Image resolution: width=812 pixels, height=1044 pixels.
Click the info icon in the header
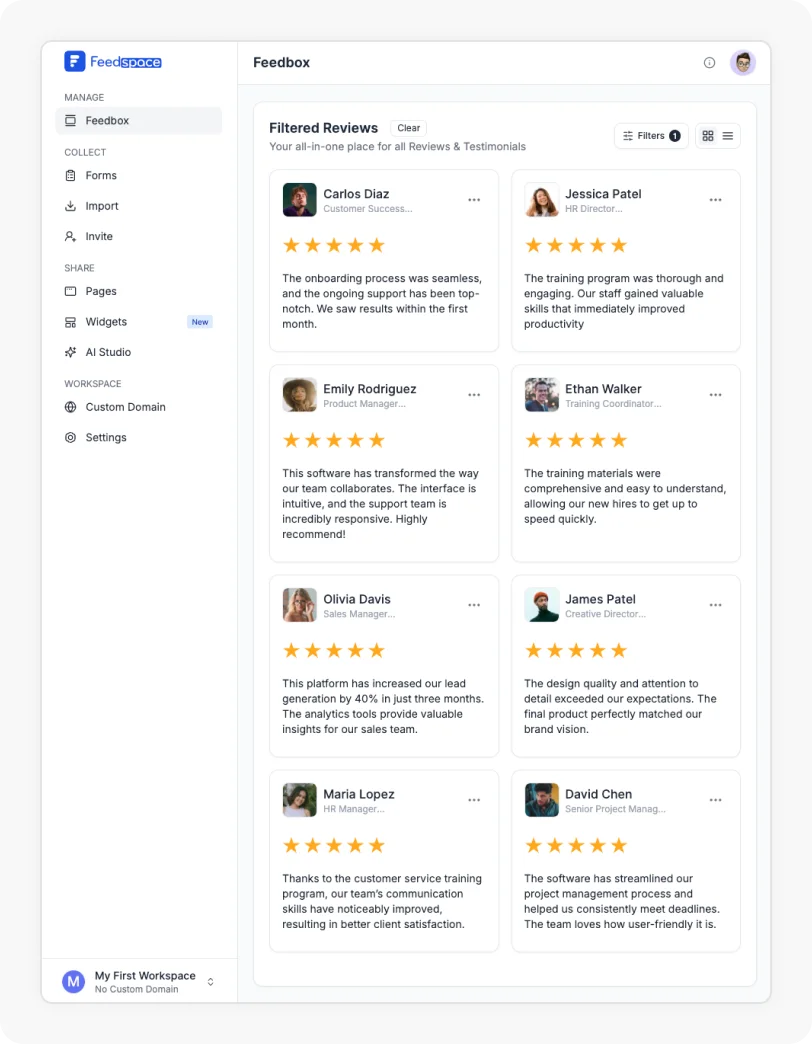(709, 62)
